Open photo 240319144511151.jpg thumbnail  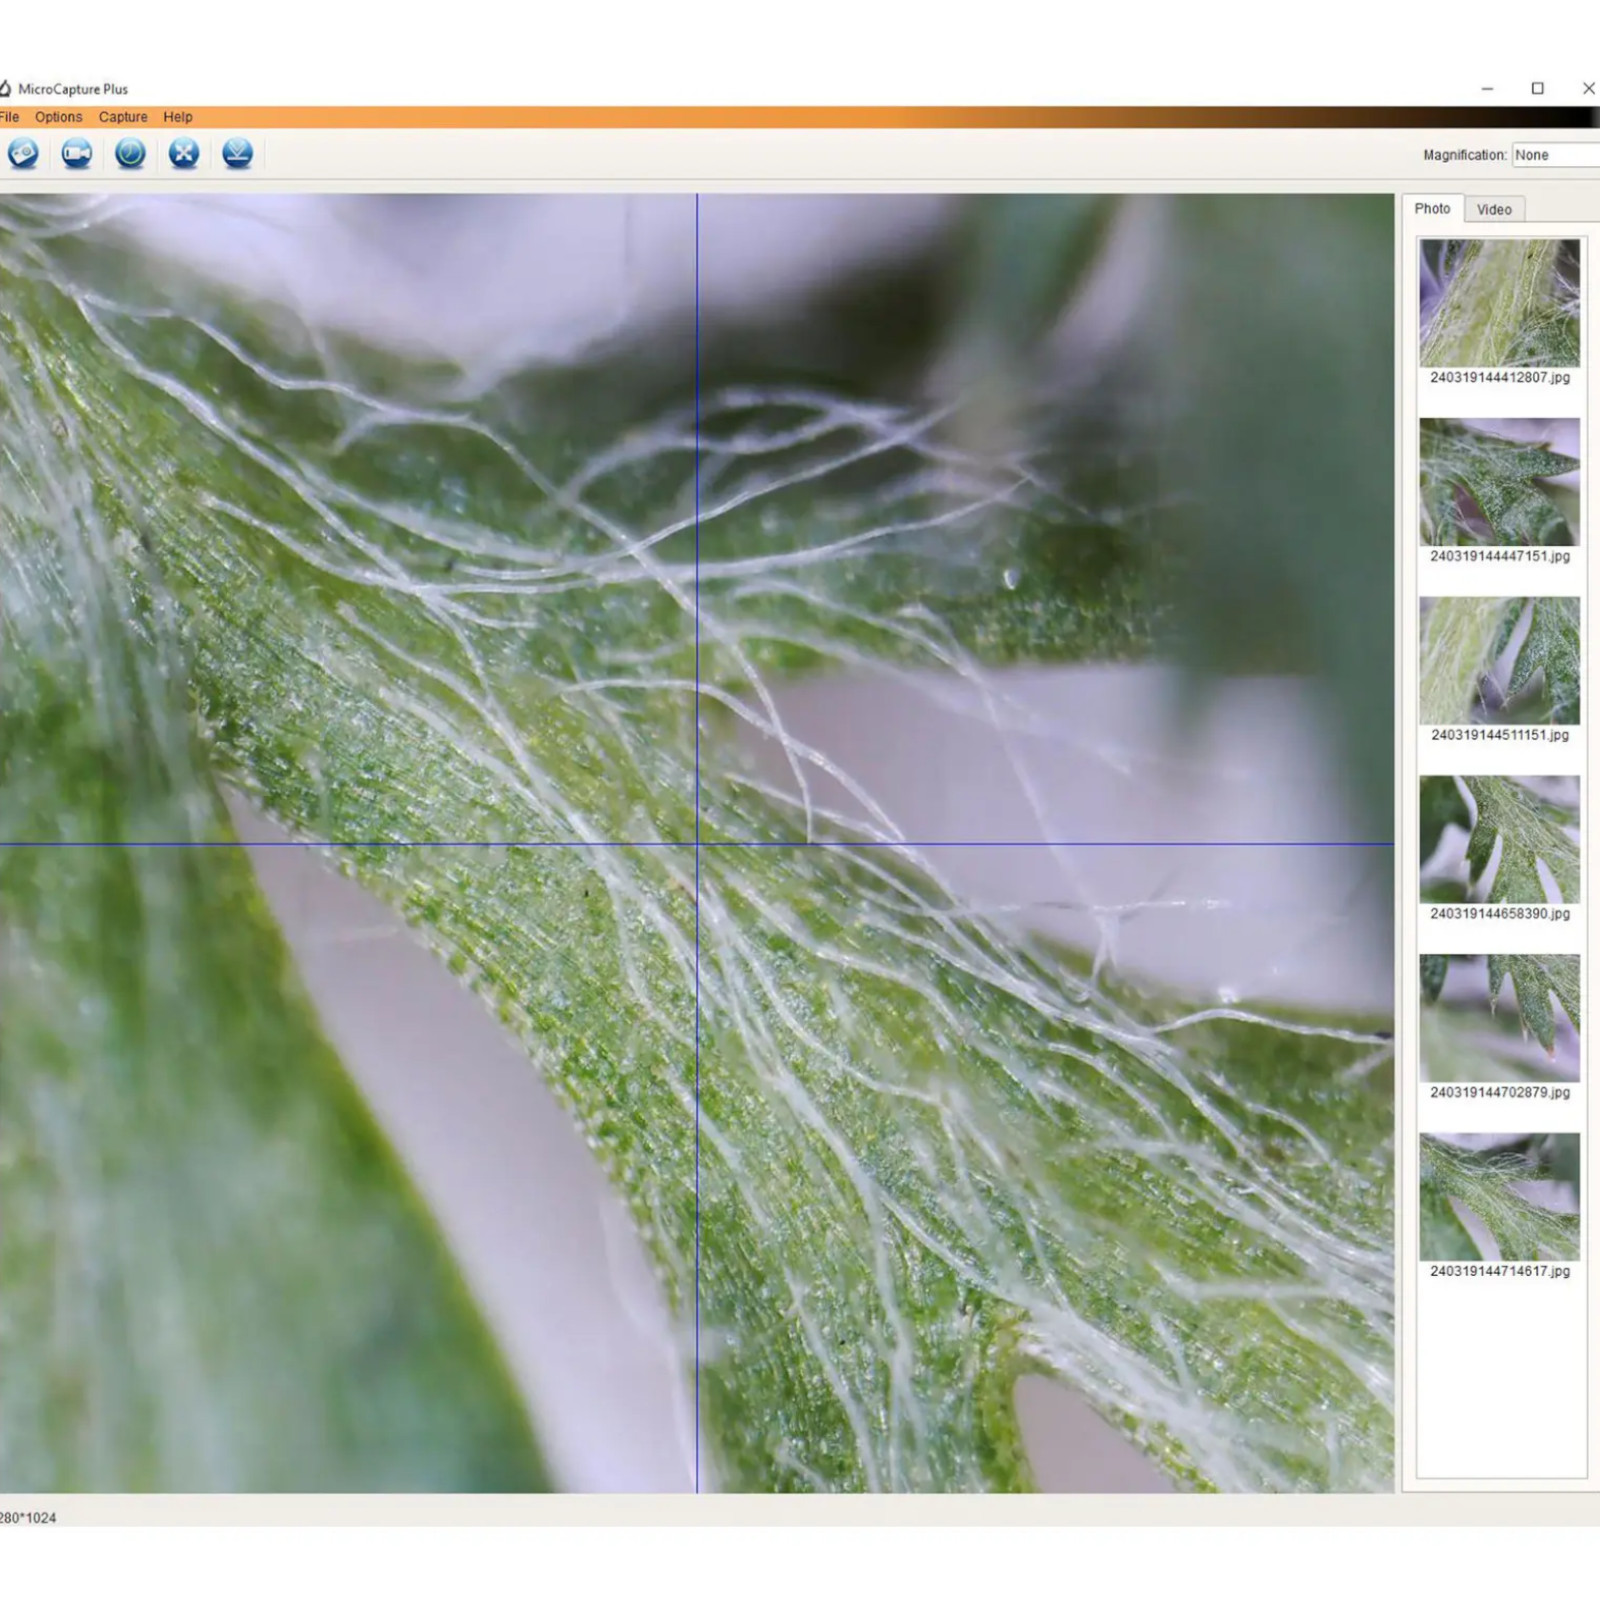pyautogui.click(x=1499, y=661)
